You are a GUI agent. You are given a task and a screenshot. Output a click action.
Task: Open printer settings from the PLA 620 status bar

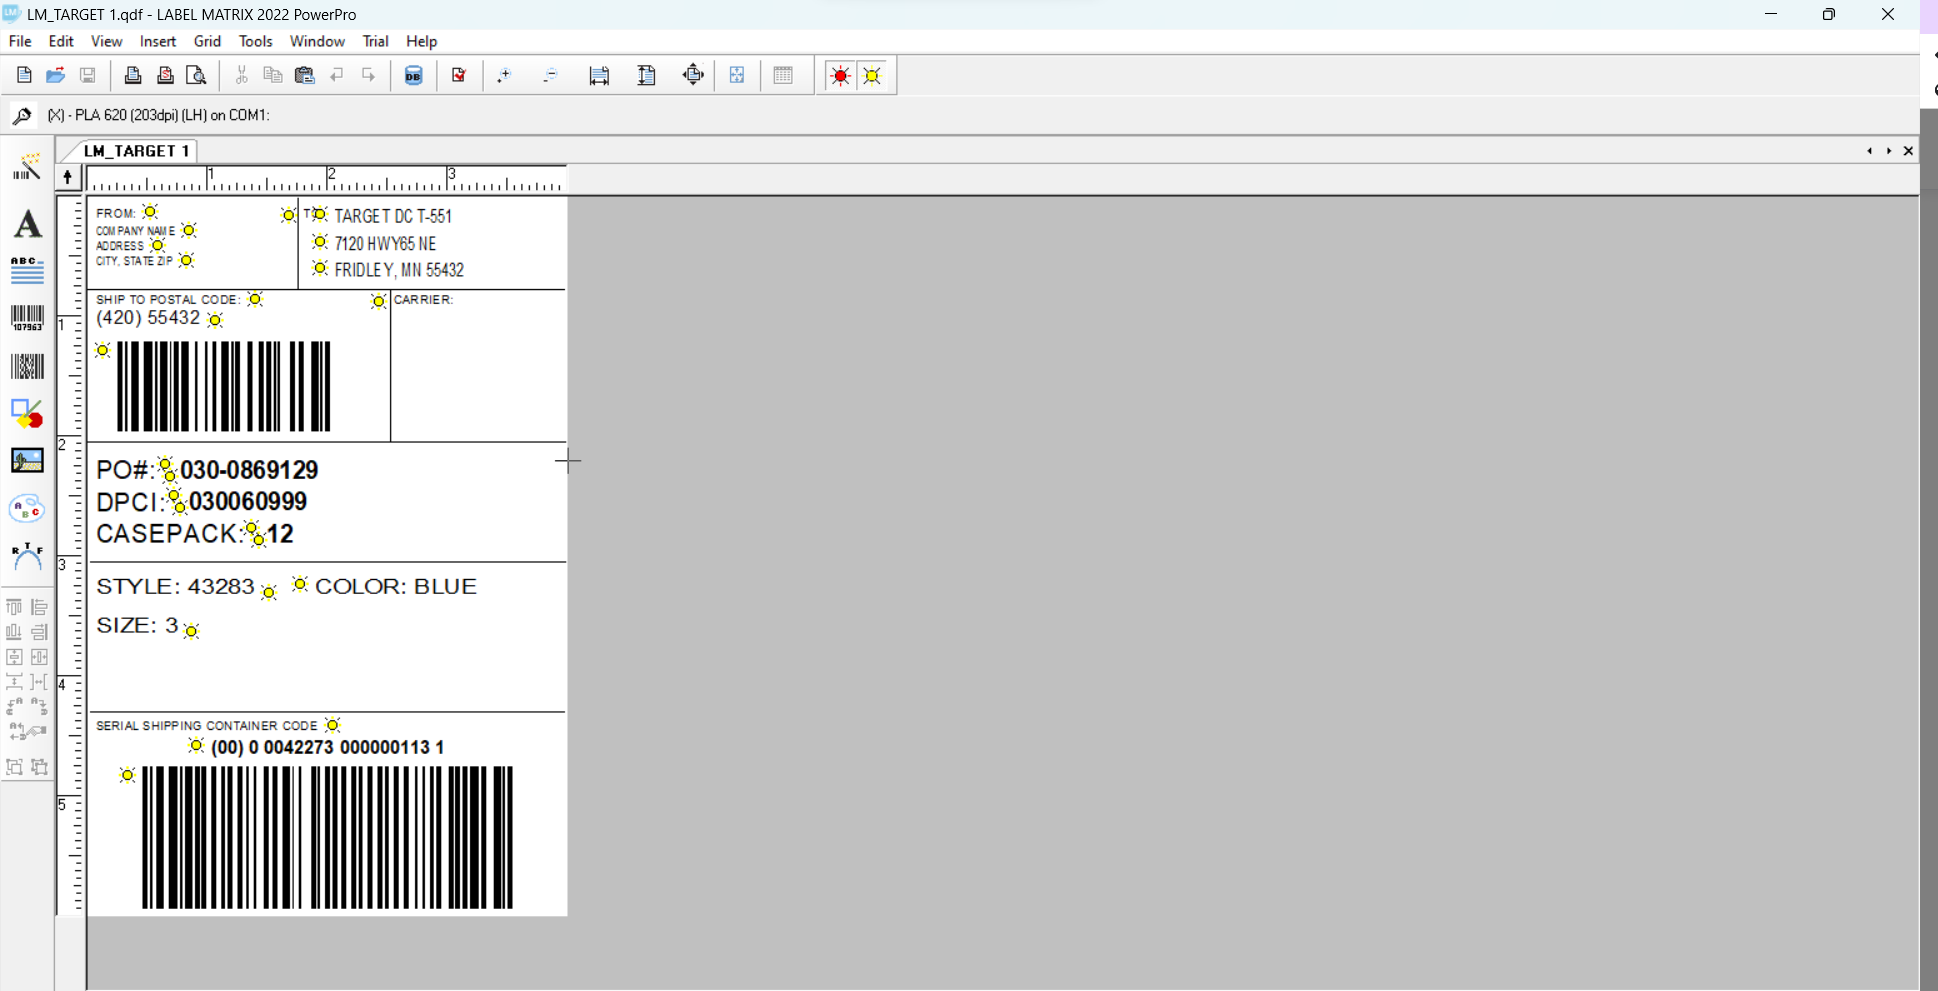(22, 115)
